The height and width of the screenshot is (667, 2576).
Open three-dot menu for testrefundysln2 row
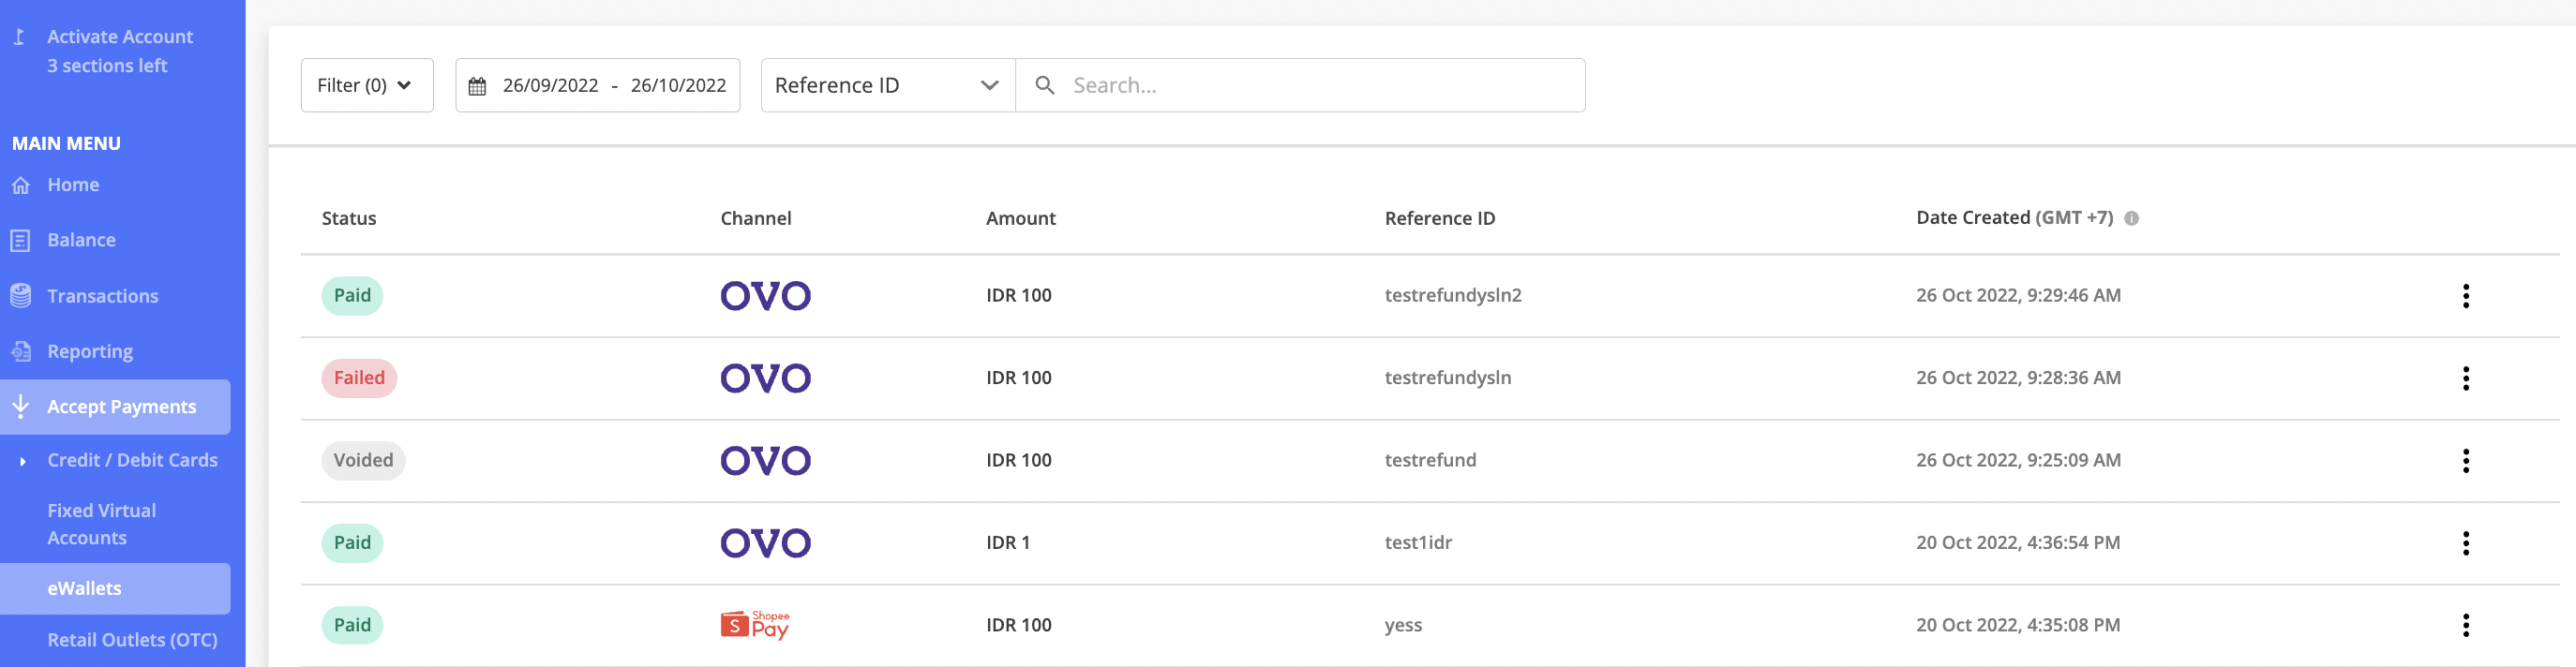(x=2465, y=296)
